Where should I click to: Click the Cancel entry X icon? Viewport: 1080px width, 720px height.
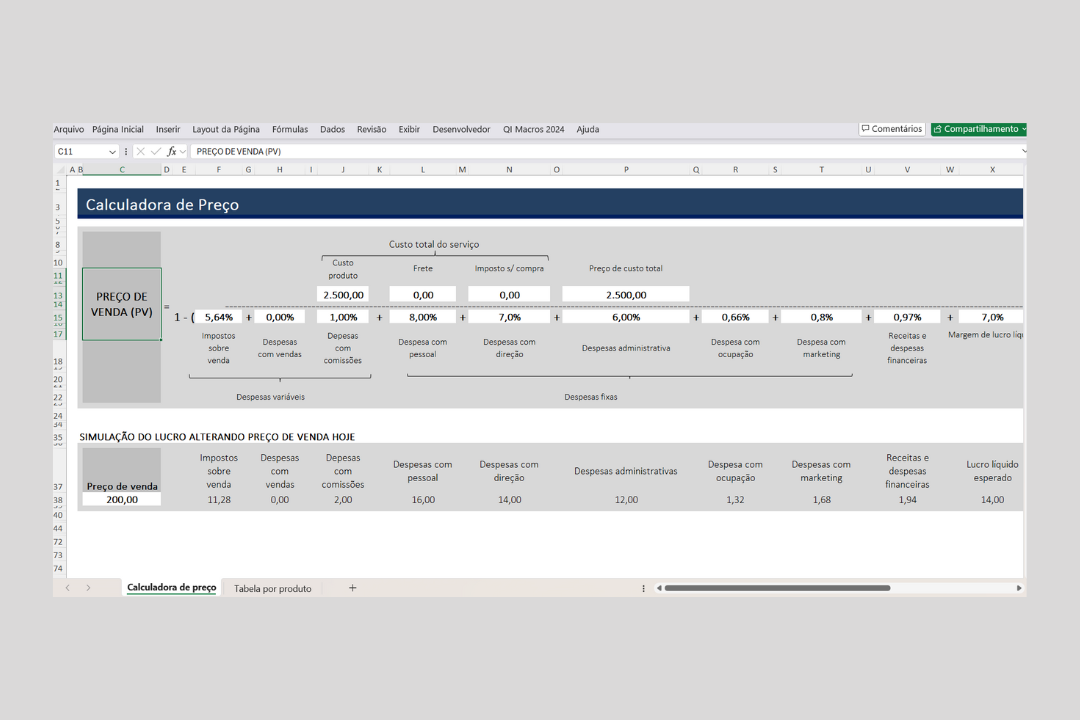point(141,151)
